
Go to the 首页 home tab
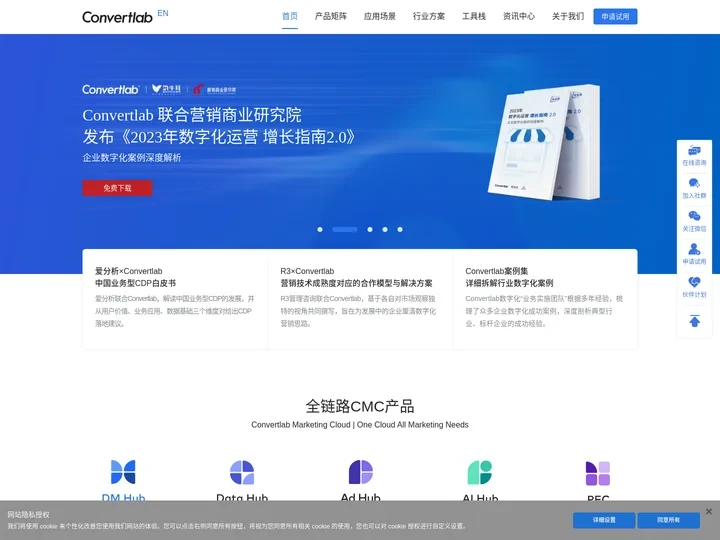(290, 17)
